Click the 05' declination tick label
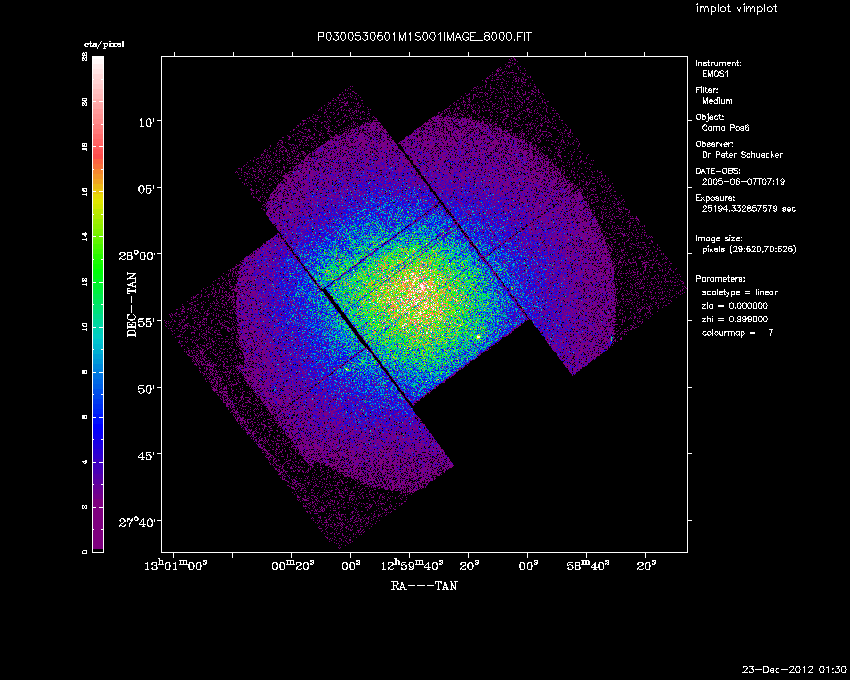Image resolution: width=850 pixels, height=680 pixels. 146,189
